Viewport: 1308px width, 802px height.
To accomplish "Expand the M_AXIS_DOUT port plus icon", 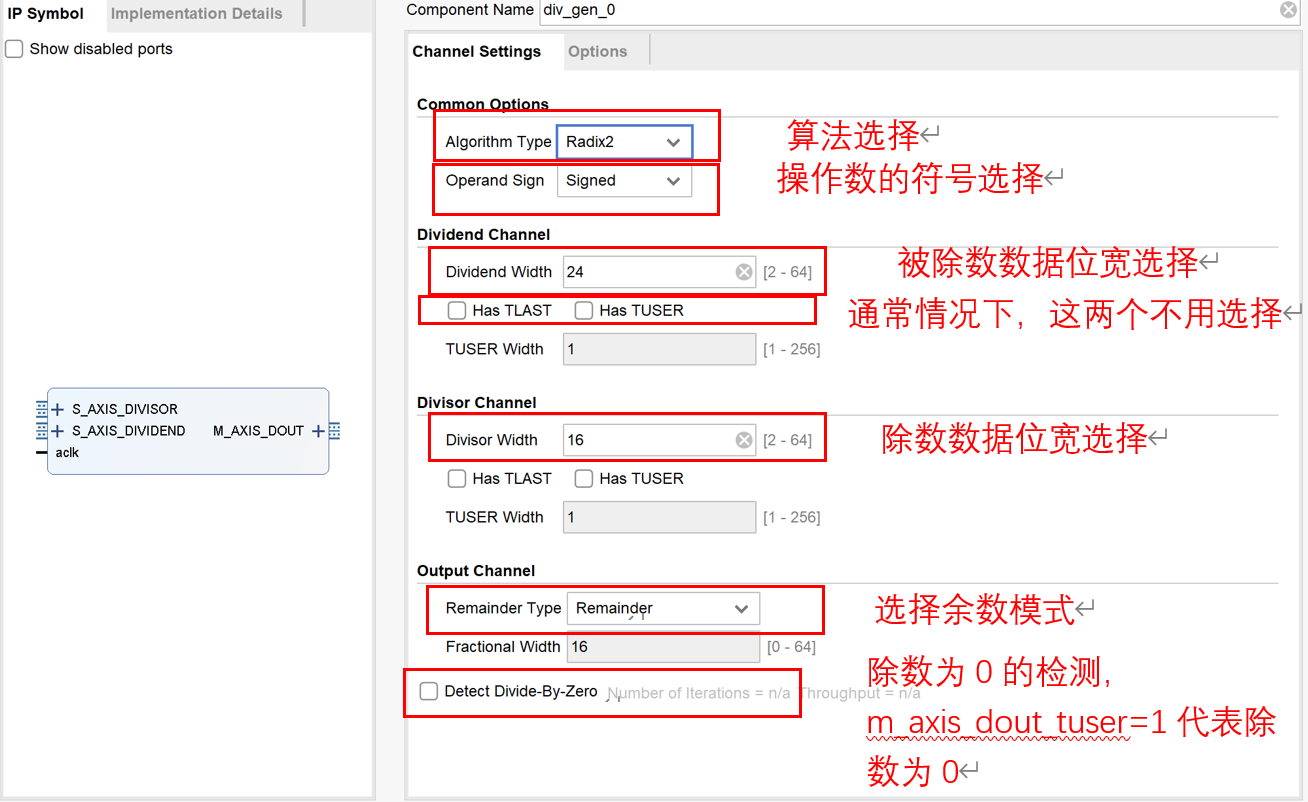I will (318, 431).
